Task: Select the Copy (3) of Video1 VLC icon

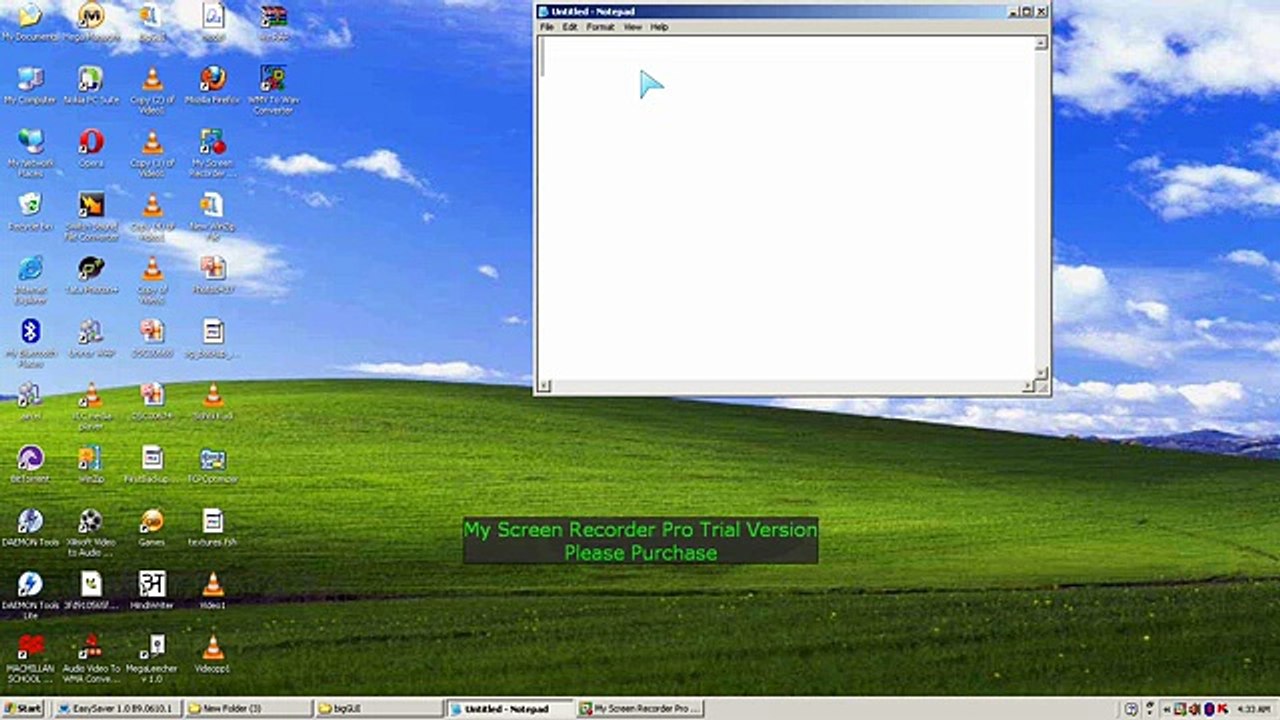Action: pos(152,153)
